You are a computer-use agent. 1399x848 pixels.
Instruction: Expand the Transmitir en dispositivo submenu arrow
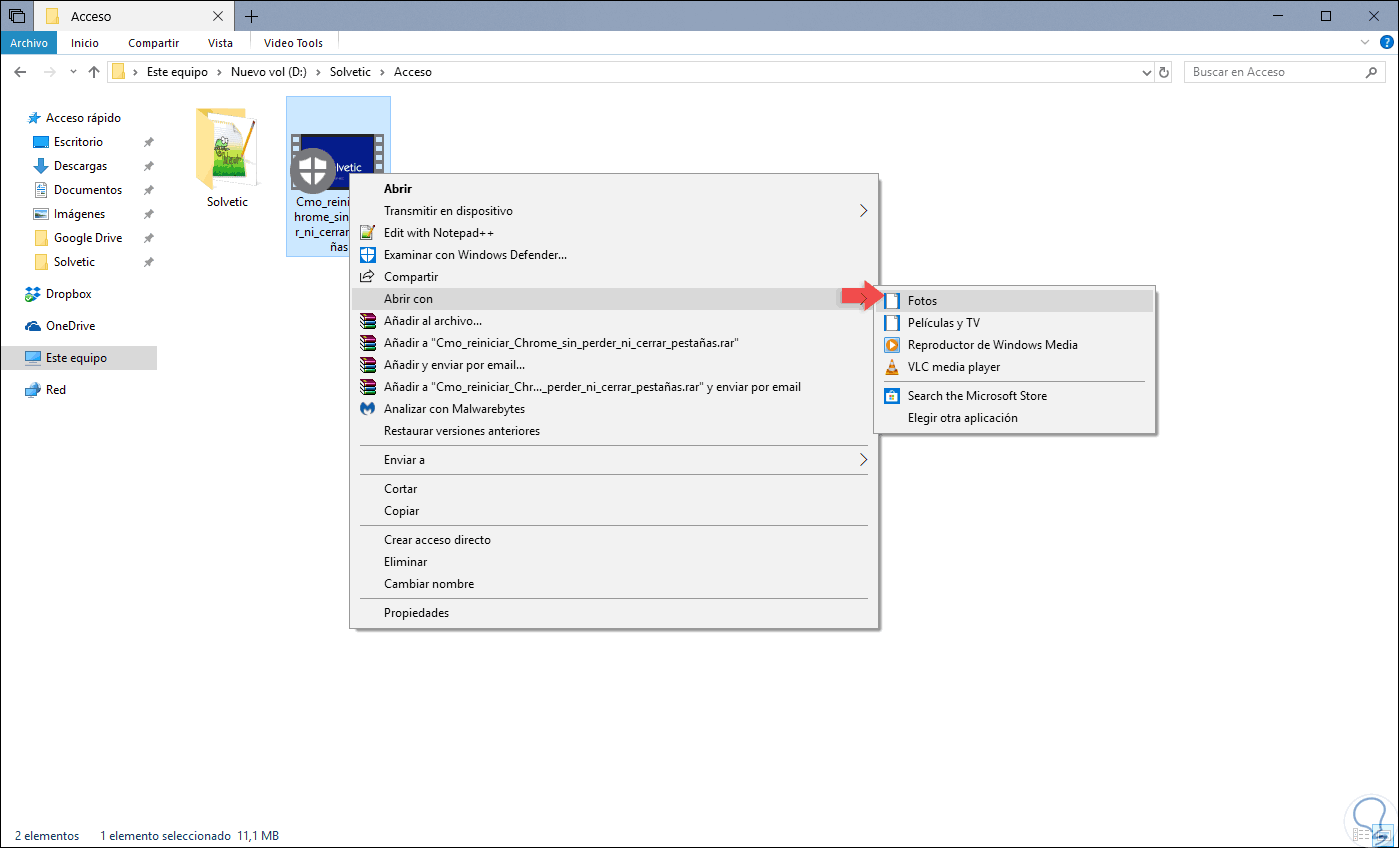click(863, 211)
